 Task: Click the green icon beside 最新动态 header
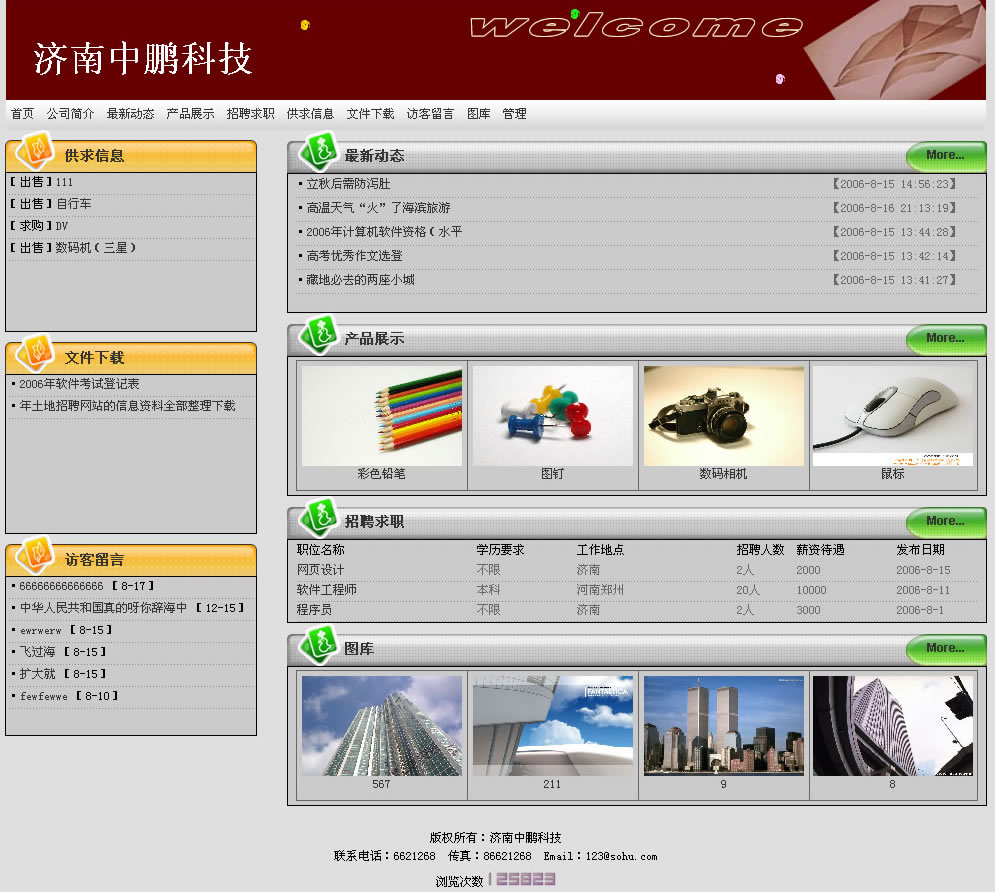pos(320,151)
